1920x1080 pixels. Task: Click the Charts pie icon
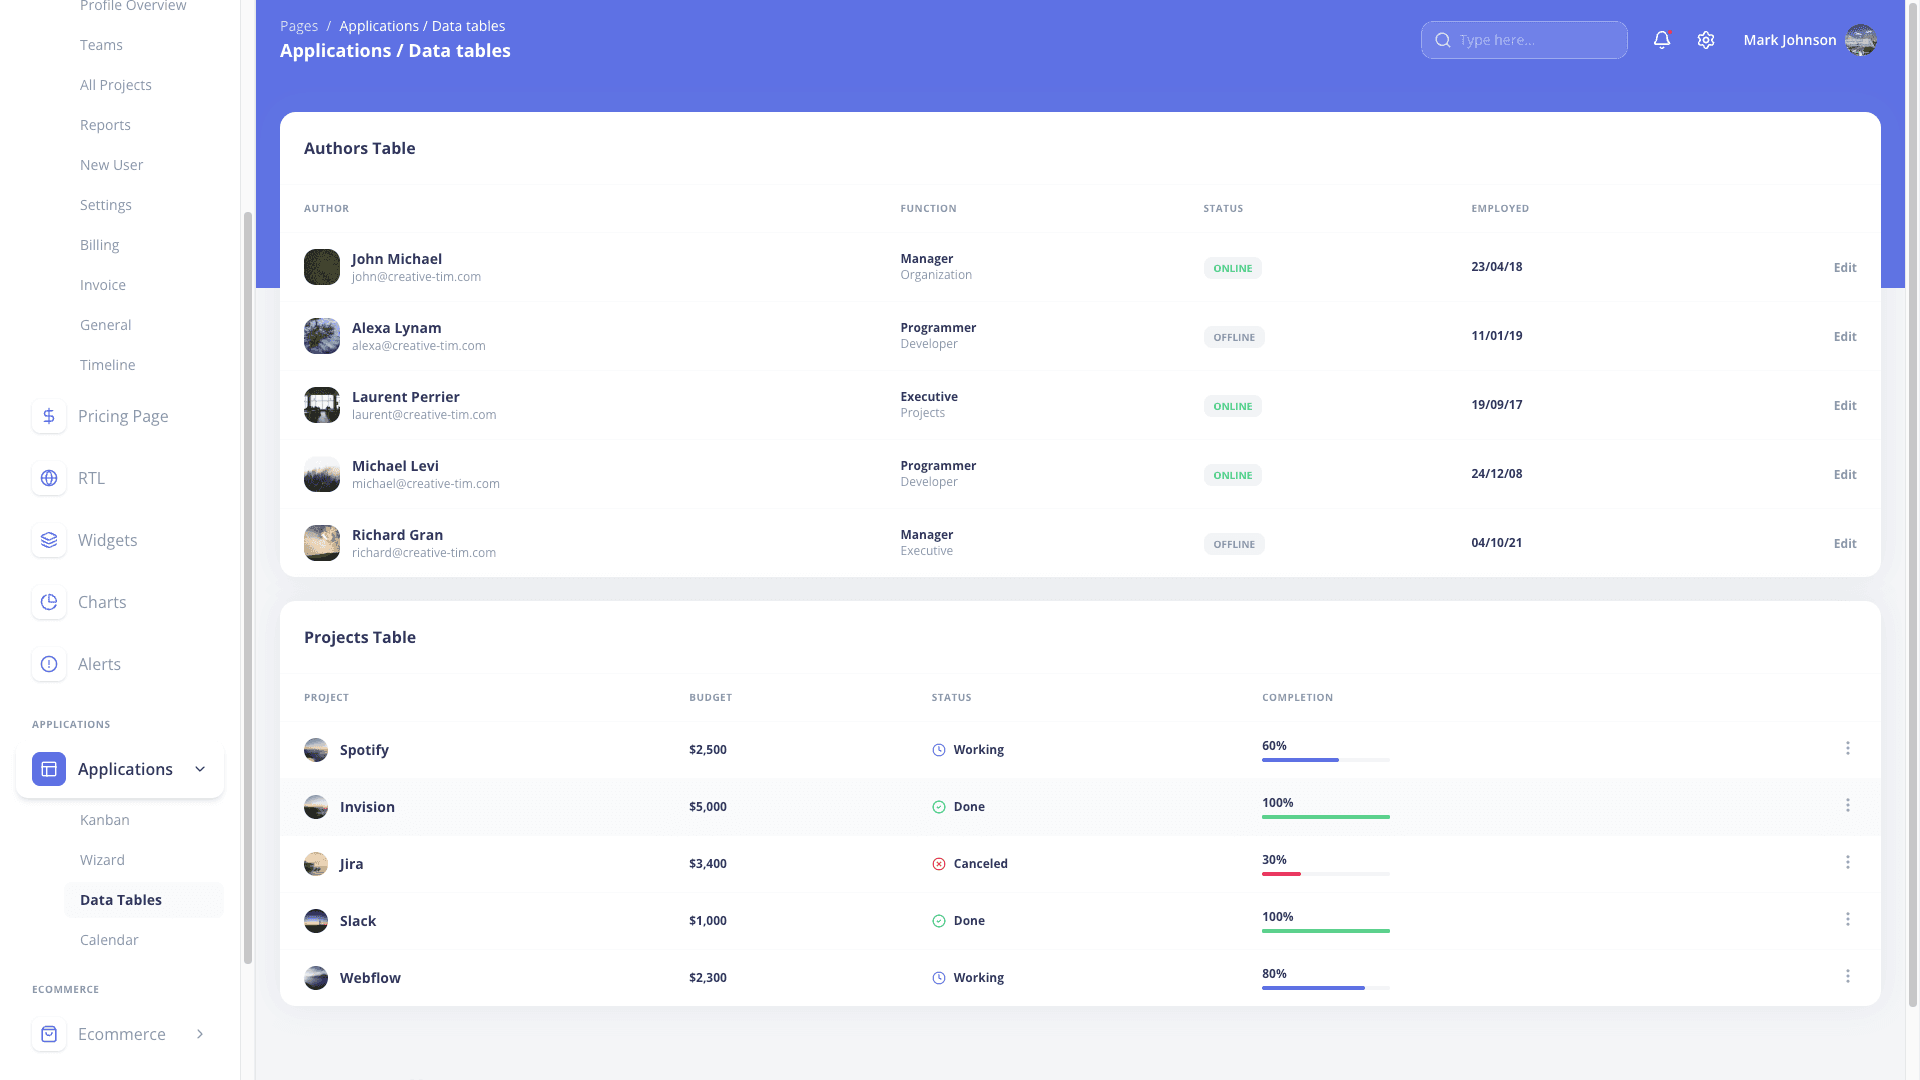[x=49, y=602]
